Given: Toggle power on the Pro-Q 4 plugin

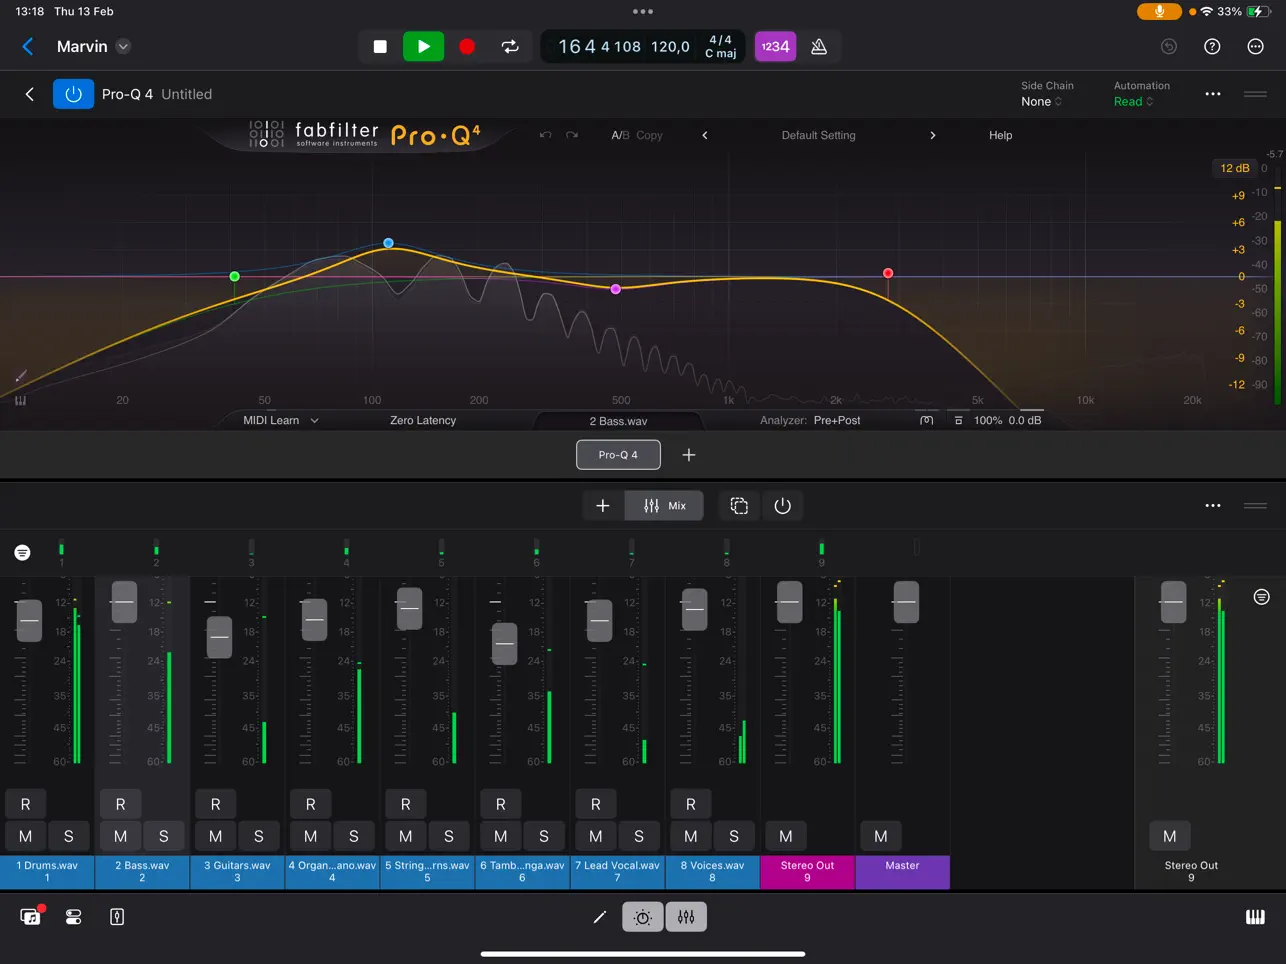Looking at the screenshot, I should tap(73, 94).
